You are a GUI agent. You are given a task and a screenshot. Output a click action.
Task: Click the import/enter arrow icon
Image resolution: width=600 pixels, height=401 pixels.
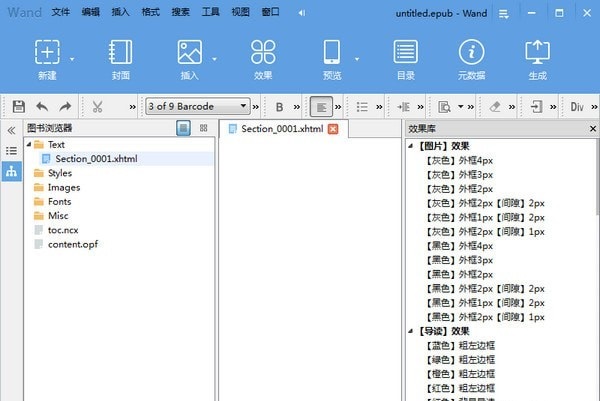coord(536,107)
